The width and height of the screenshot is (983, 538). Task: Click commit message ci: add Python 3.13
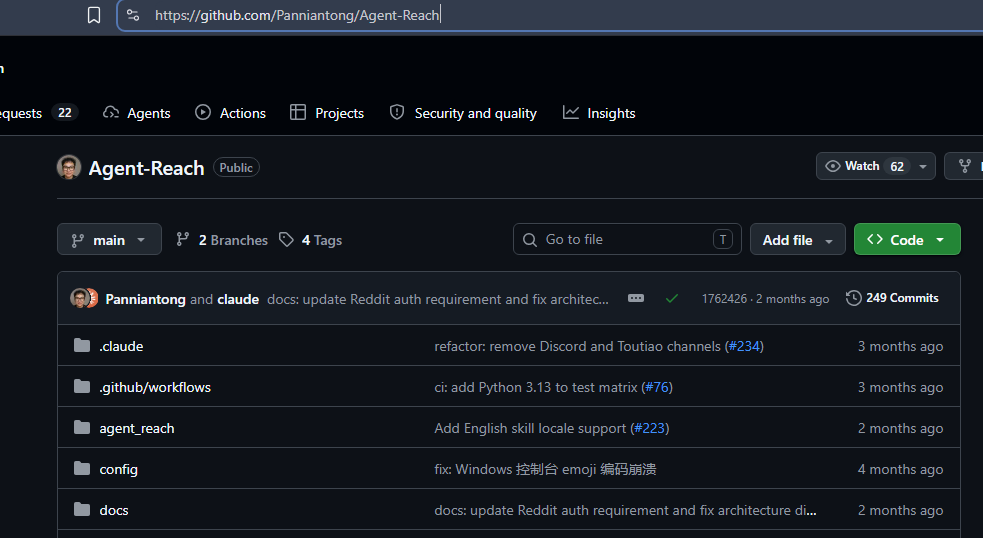(x=536, y=388)
